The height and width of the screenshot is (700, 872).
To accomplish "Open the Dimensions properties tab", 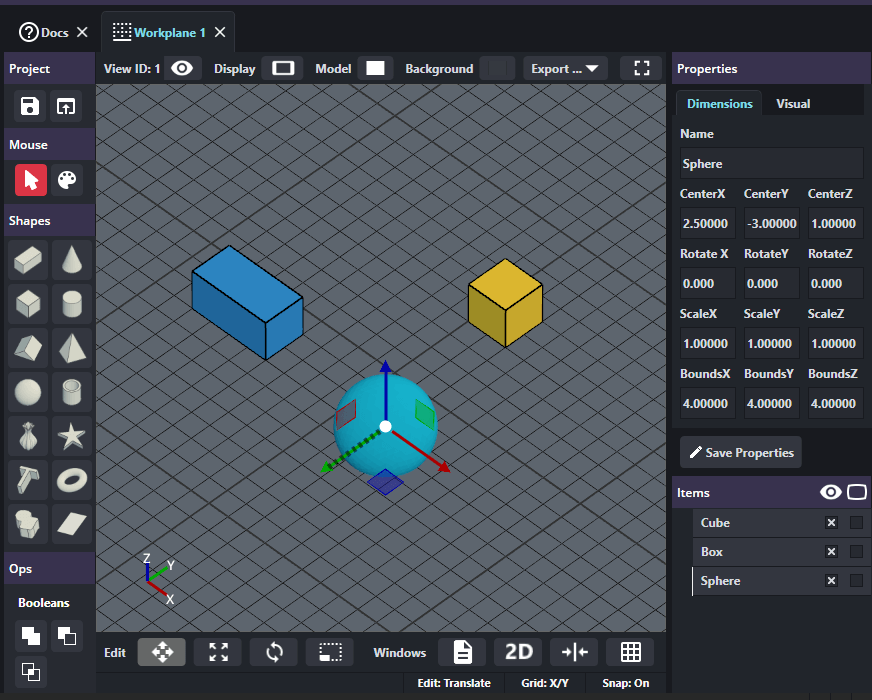I will 719,103.
